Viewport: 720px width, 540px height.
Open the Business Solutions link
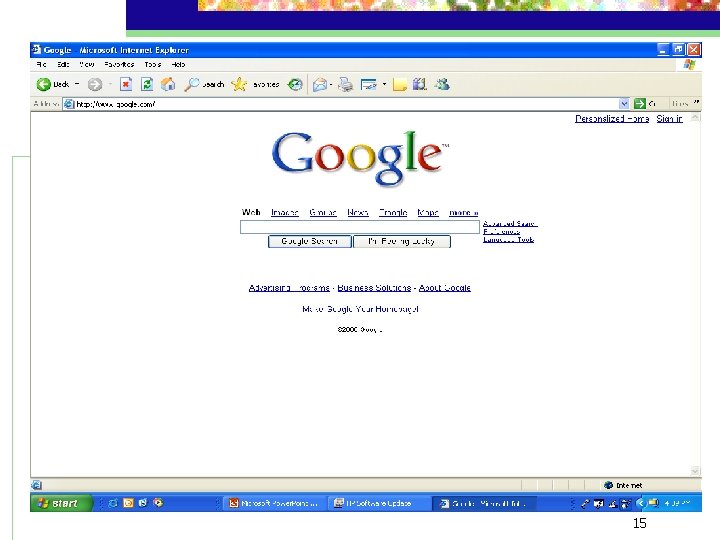coord(374,287)
